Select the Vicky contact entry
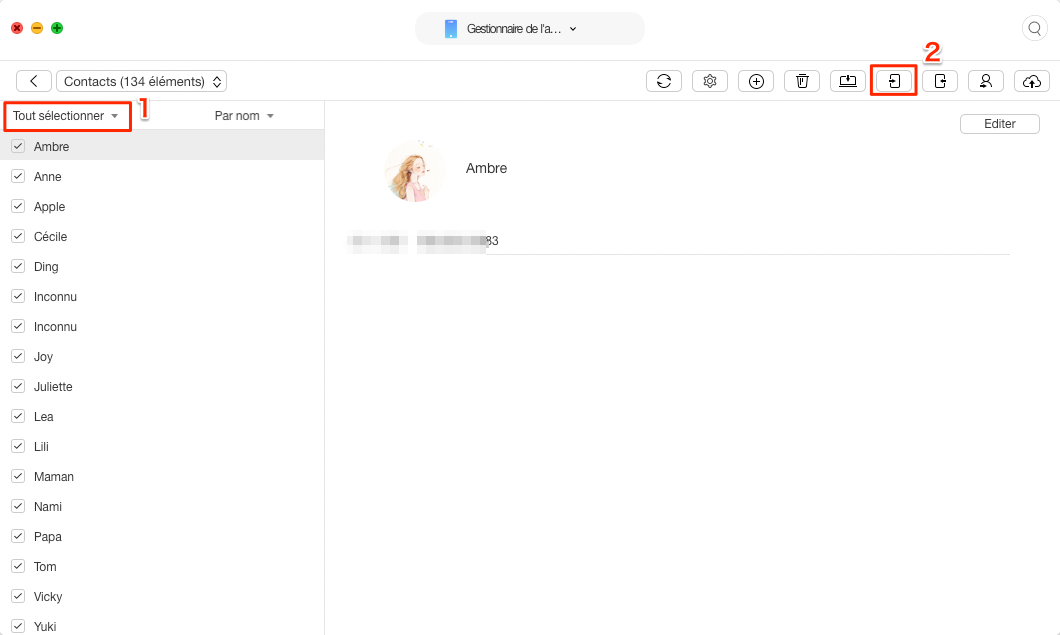Screen dimensions: 1060x635 48,596
